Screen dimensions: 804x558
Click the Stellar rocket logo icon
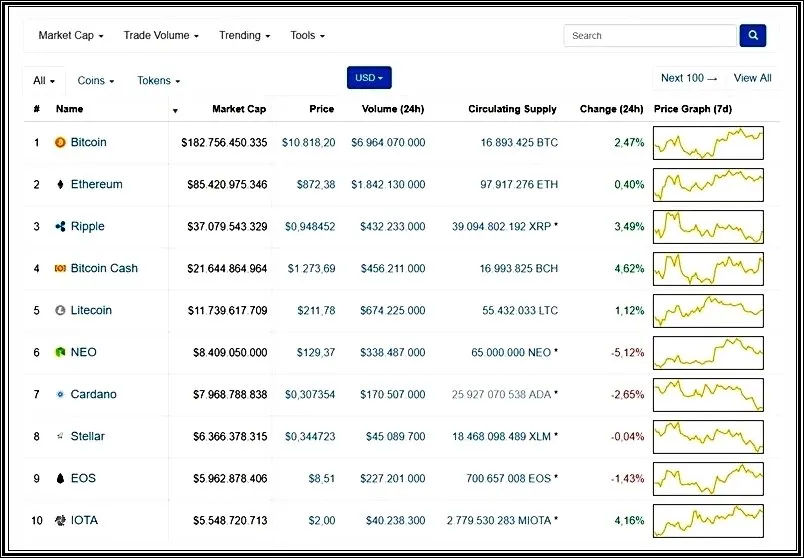click(60, 436)
